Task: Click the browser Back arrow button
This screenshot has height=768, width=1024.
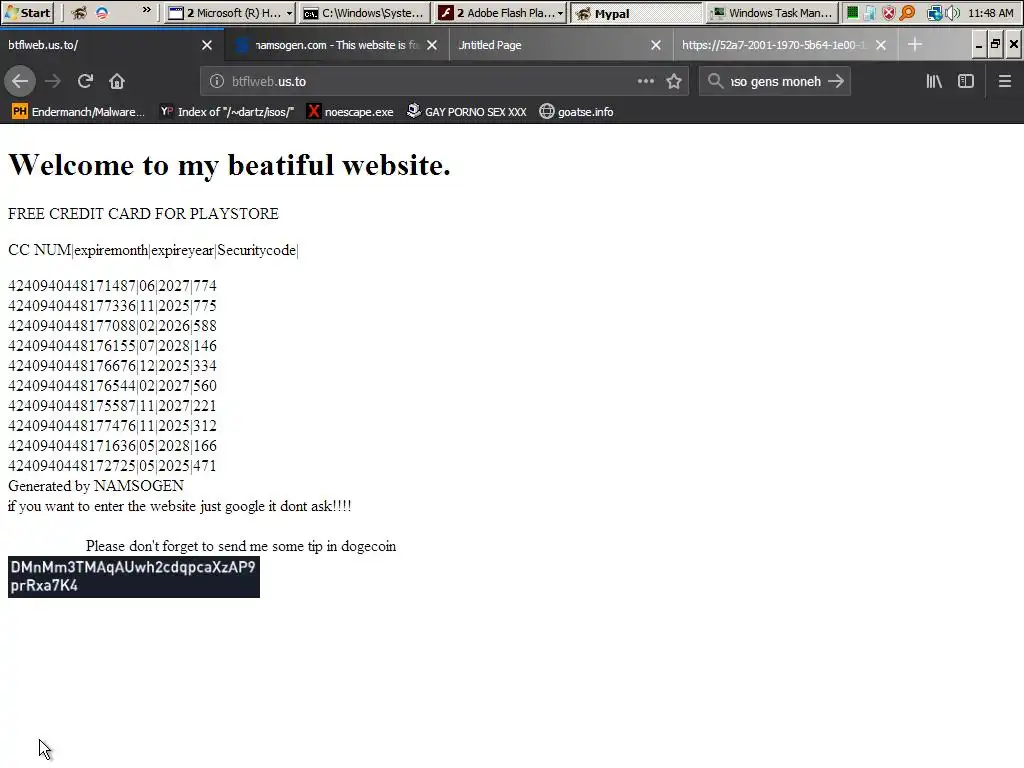Action: (20, 81)
